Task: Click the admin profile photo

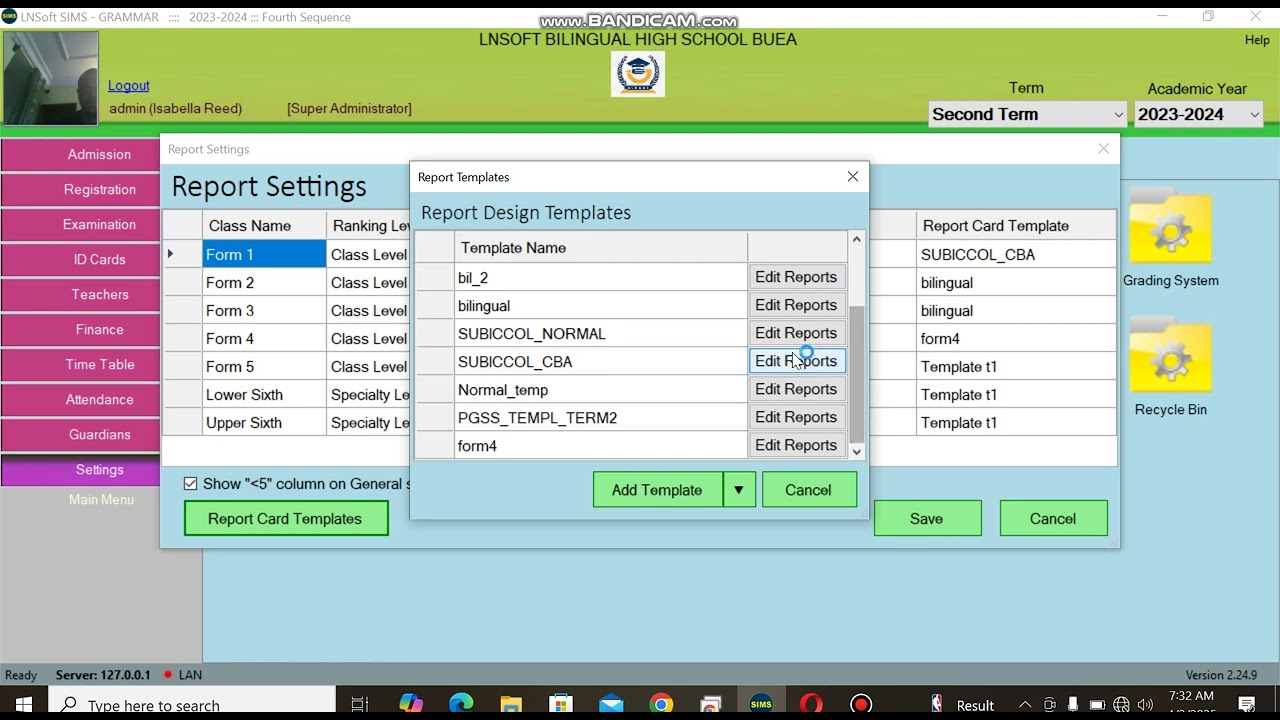Action: (51, 78)
